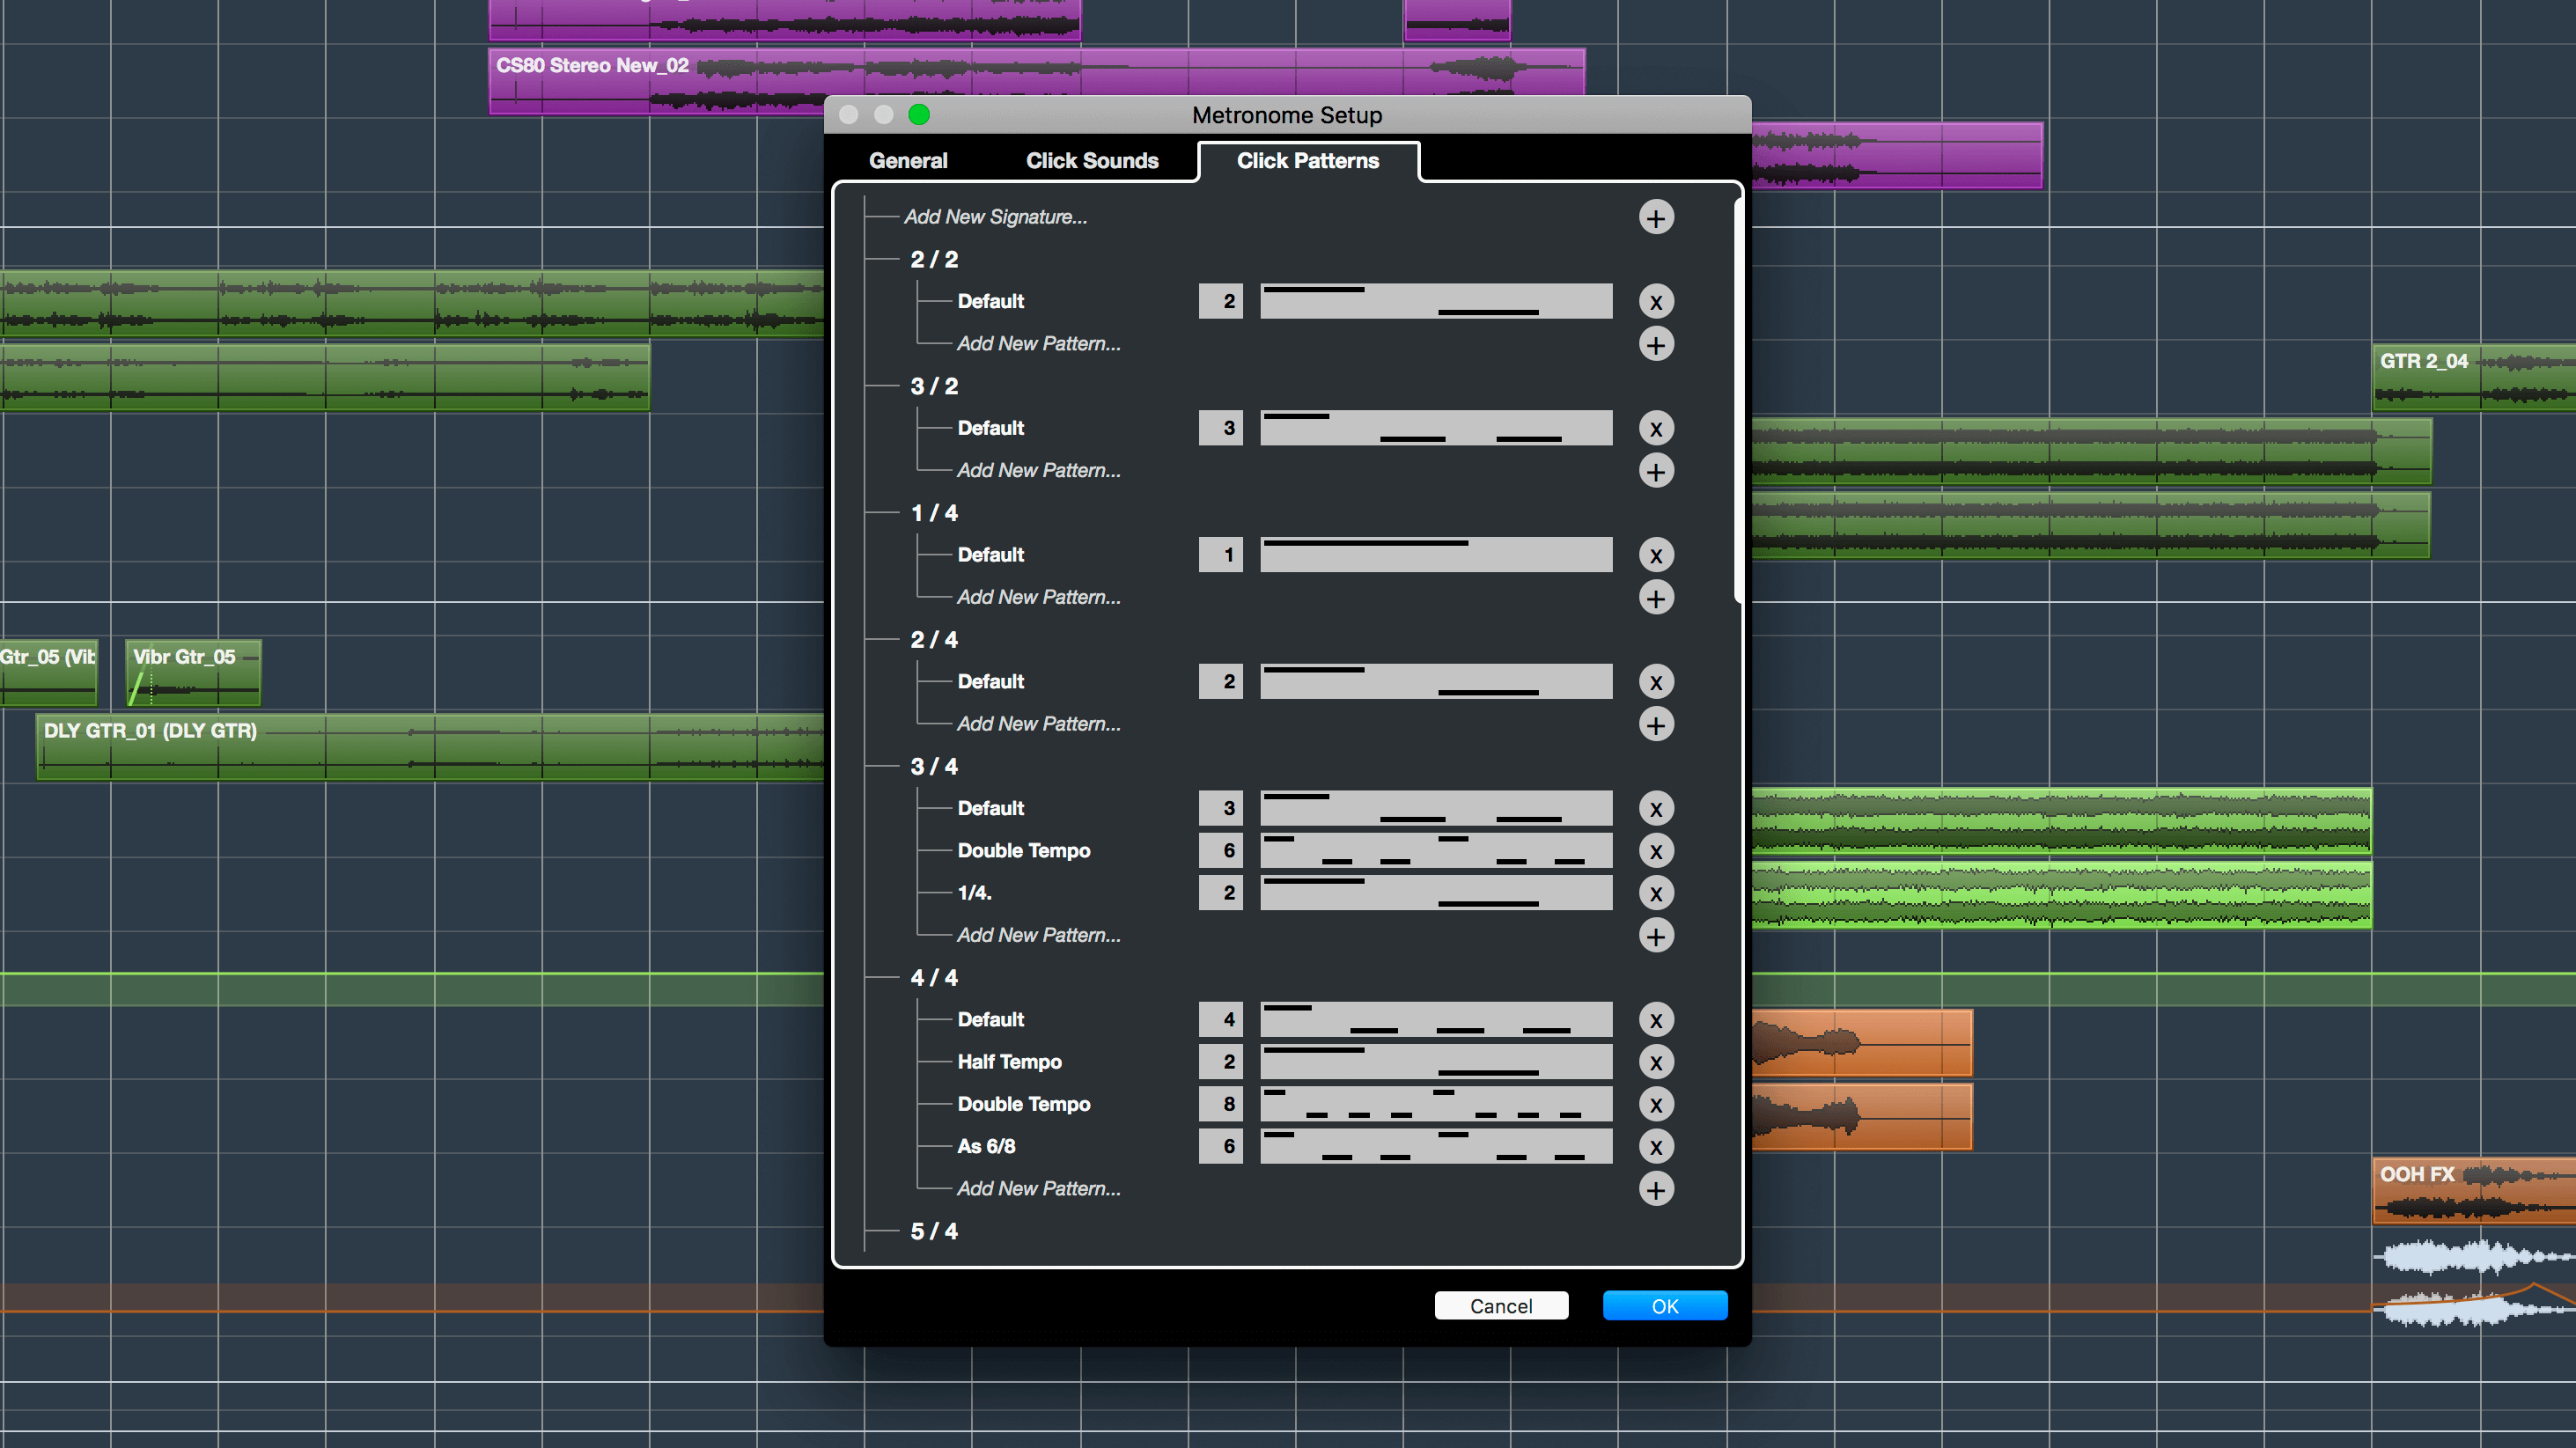This screenshot has height=1448, width=2576.
Task: Click the pattern list vertical scrollbar
Action: (1738, 400)
